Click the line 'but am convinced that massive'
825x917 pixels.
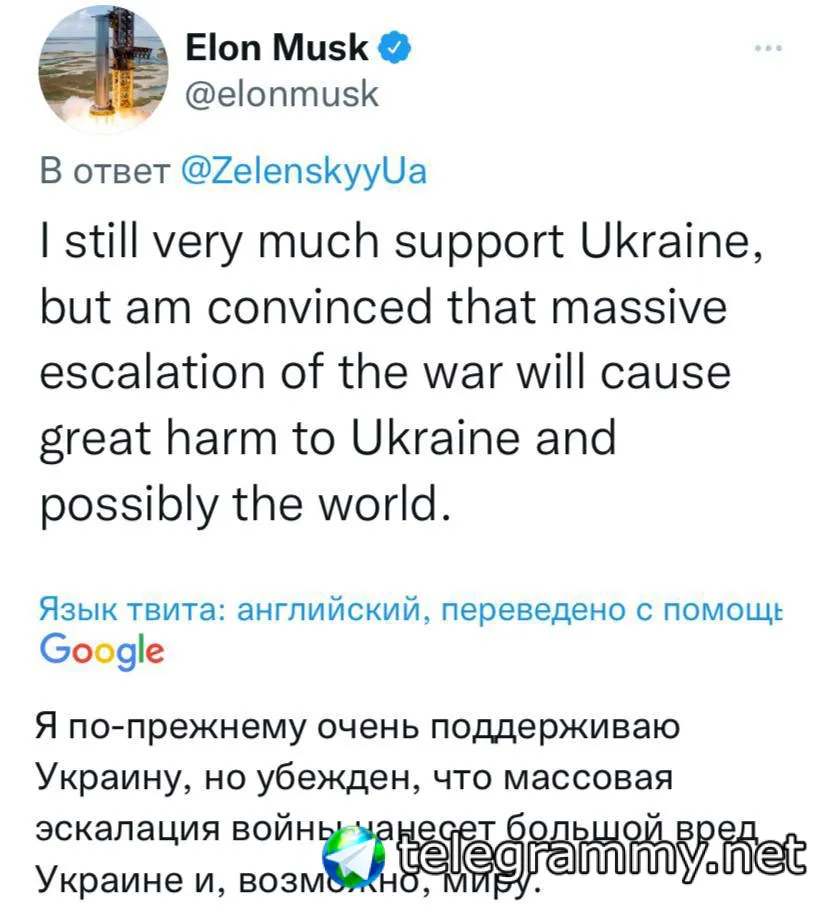(384, 307)
